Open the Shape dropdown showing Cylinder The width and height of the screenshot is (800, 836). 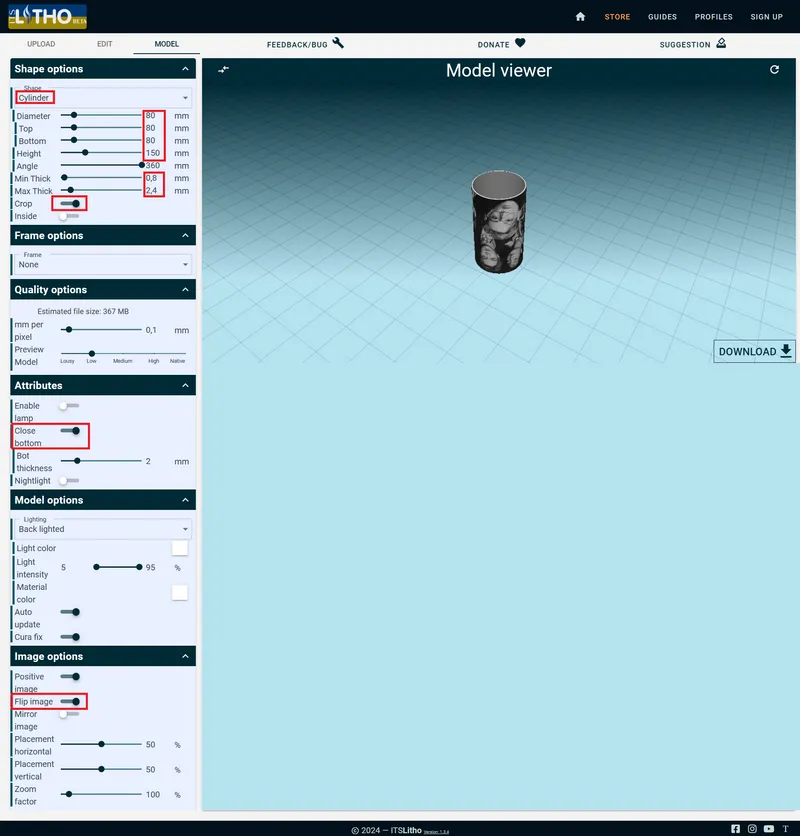point(102,98)
